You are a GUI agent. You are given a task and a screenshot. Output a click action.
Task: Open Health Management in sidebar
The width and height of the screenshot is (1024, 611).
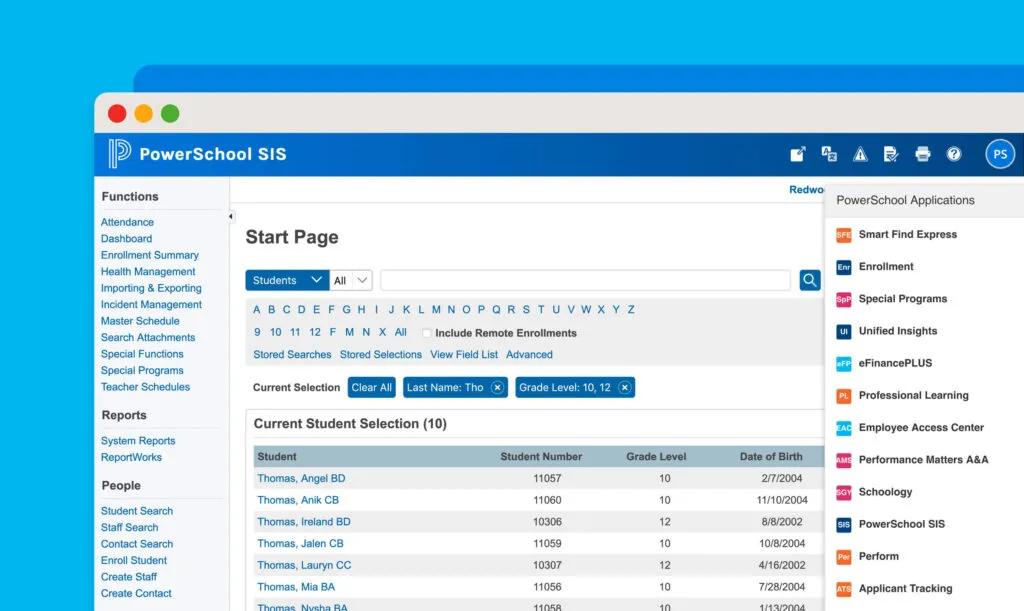tap(148, 272)
